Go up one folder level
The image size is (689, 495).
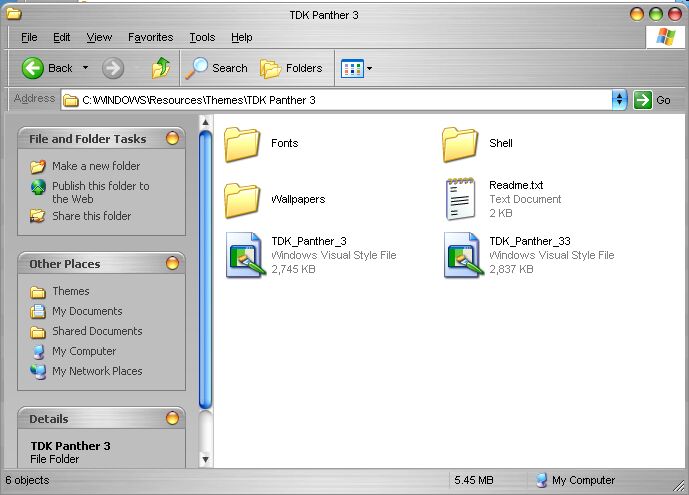[x=161, y=68]
